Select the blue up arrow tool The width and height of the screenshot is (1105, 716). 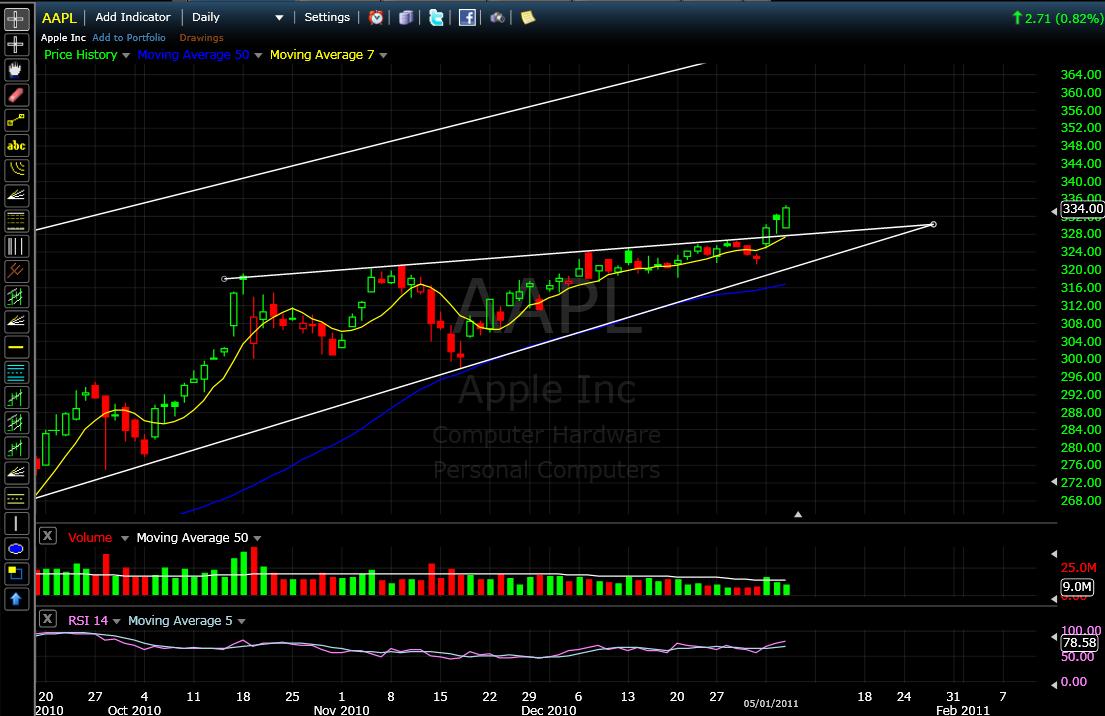point(16,599)
